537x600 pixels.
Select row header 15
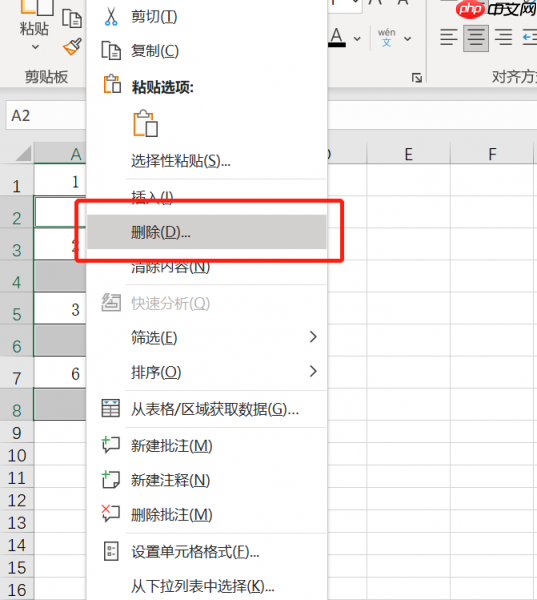click(x=17, y=566)
